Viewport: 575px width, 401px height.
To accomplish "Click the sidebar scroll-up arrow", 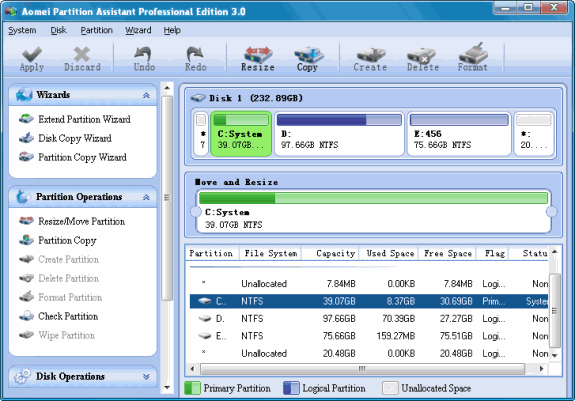I will pyautogui.click(x=167, y=88).
